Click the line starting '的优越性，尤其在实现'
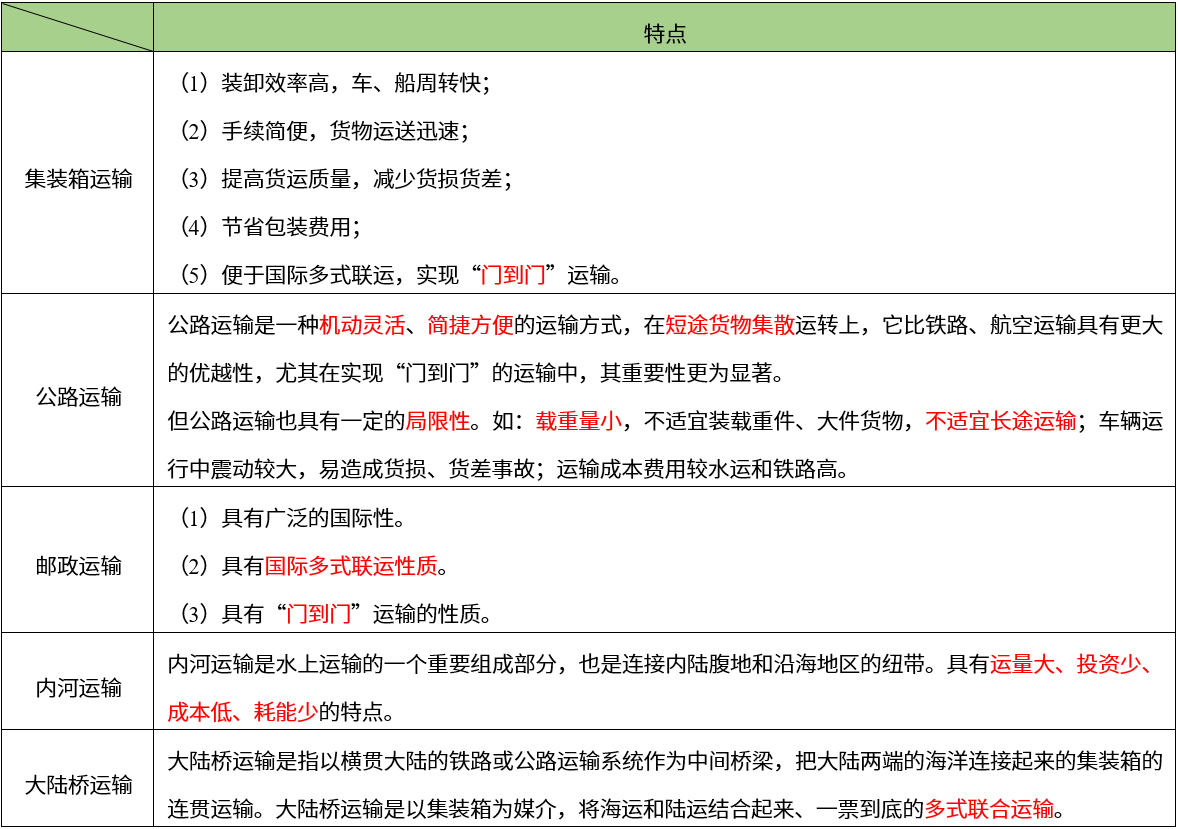The width and height of the screenshot is (1178, 829). click(476, 373)
